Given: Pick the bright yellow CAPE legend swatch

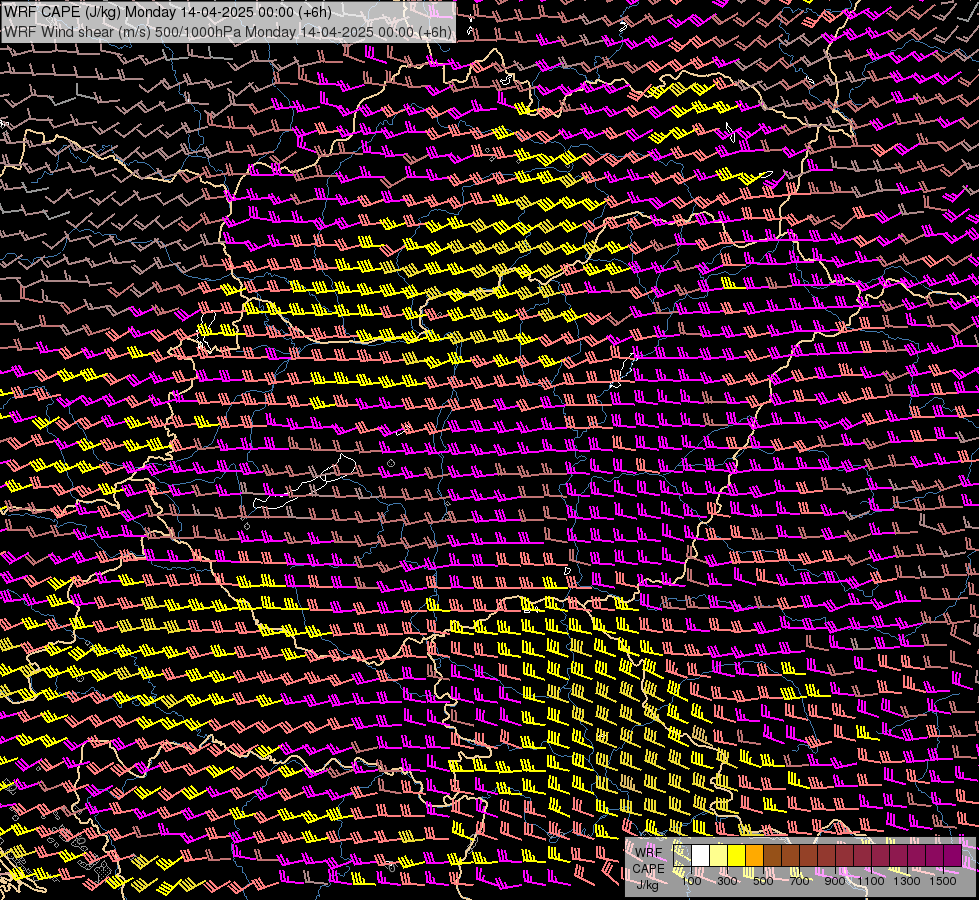Looking at the screenshot, I should click(x=737, y=855).
